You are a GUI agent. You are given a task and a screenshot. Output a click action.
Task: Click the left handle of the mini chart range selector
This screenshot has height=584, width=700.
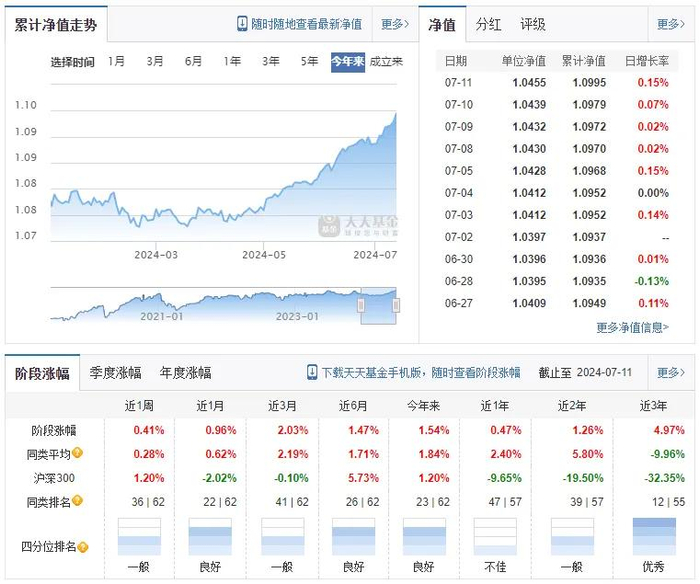coord(361,305)
